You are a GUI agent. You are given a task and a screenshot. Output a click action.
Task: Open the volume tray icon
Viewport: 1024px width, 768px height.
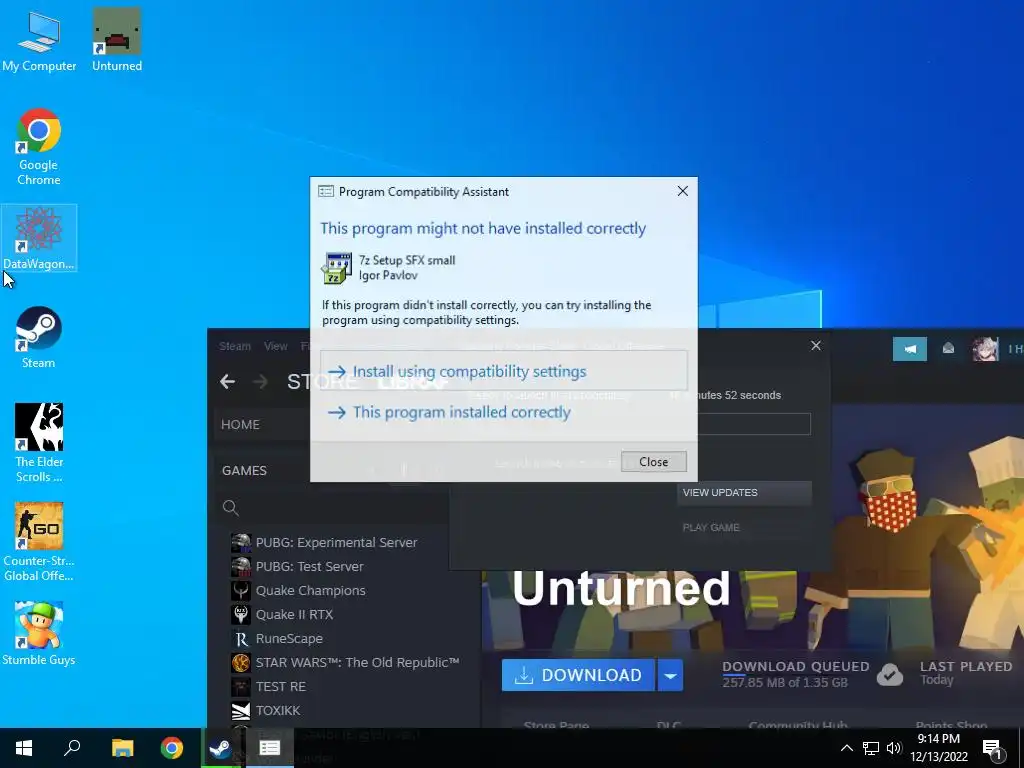pyautogui.click(x=894, y=748)
